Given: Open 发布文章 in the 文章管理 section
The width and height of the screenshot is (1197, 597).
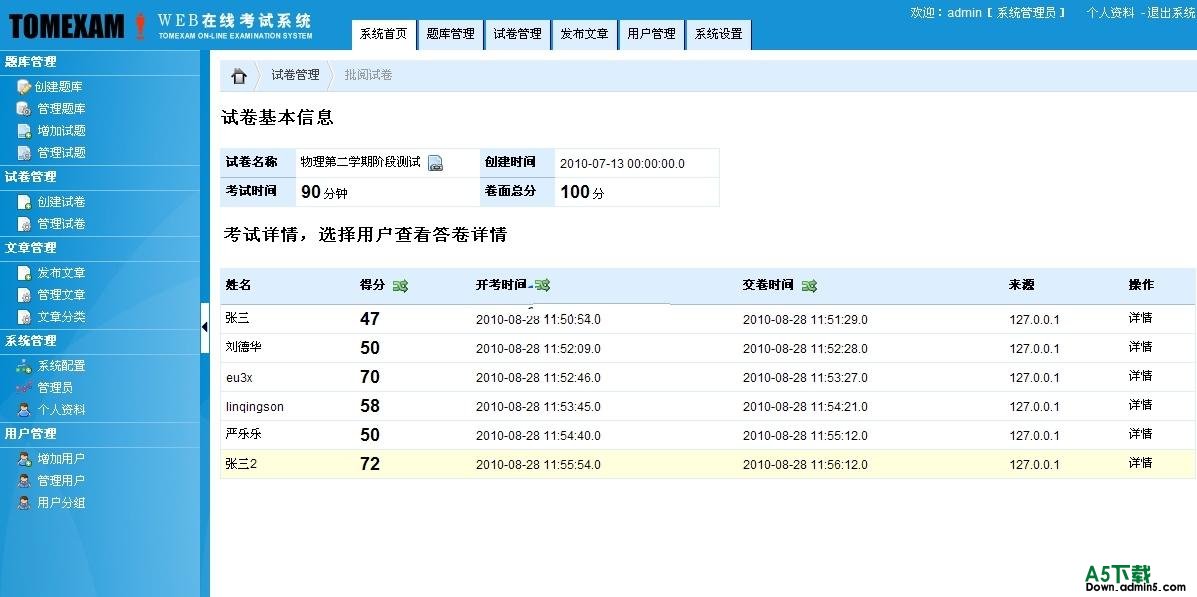Looking at the screenshot, I should click(61, 272).
